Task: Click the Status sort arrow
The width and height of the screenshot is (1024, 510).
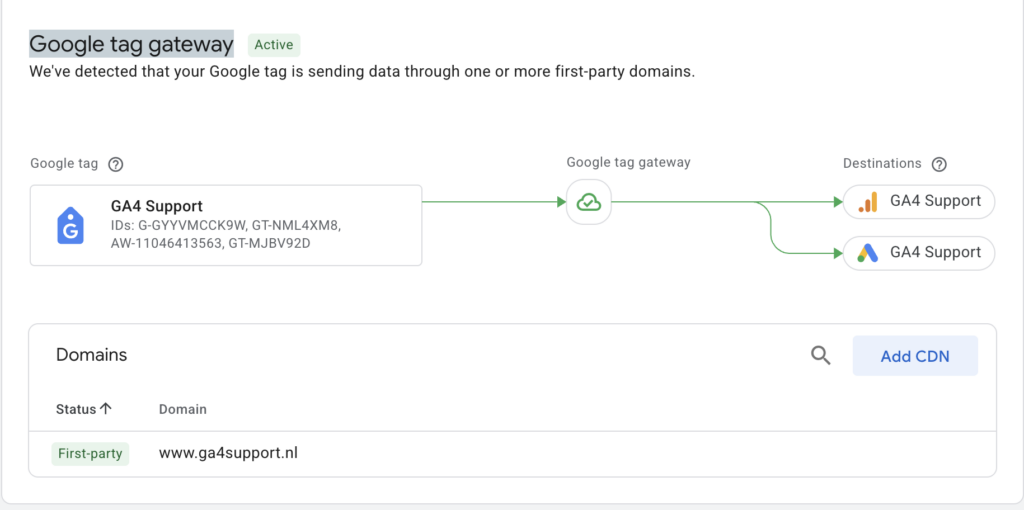Action: pos(106,409)
